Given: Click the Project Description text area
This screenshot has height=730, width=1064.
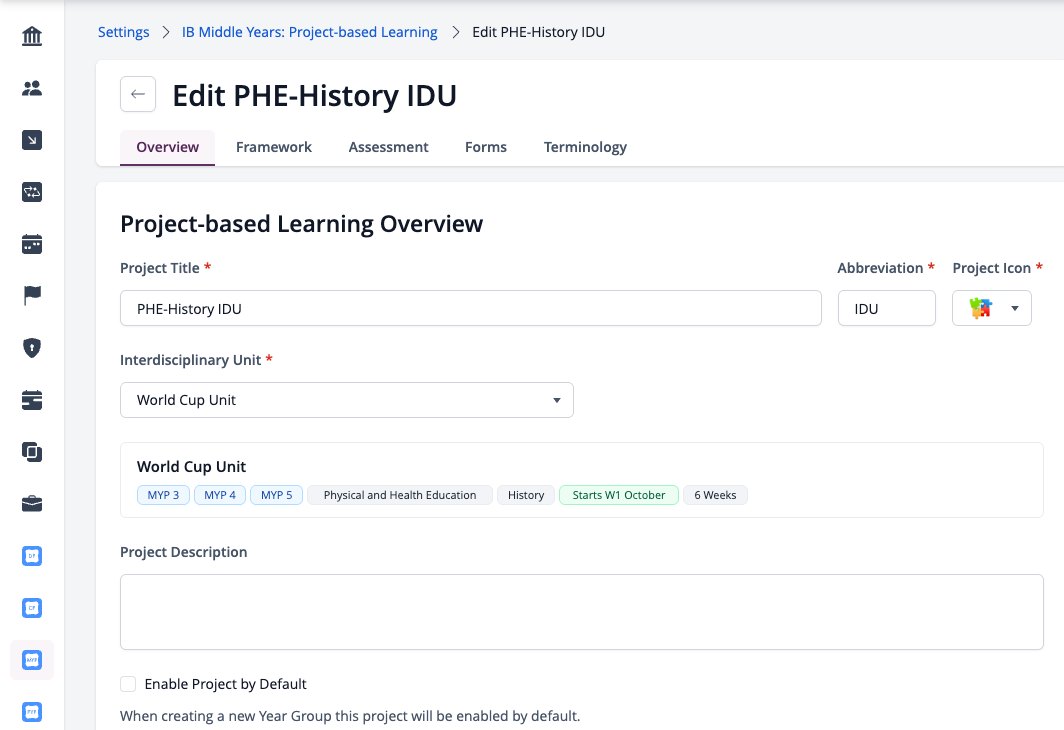Looking at the screenshot, I should [x=582, y=612].
